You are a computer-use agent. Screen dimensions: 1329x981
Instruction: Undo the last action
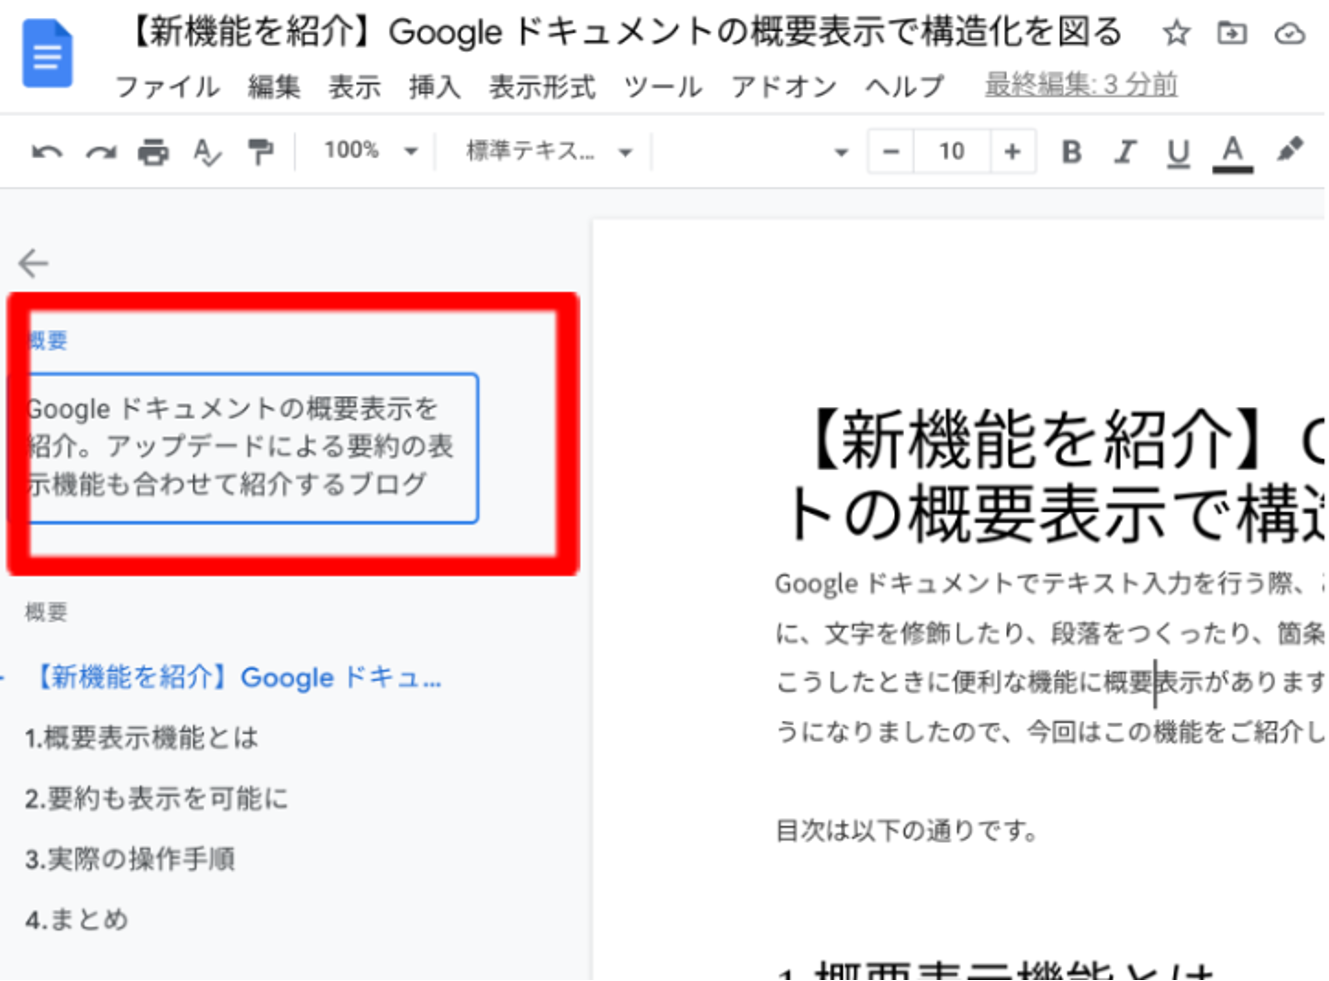(47, 152)
